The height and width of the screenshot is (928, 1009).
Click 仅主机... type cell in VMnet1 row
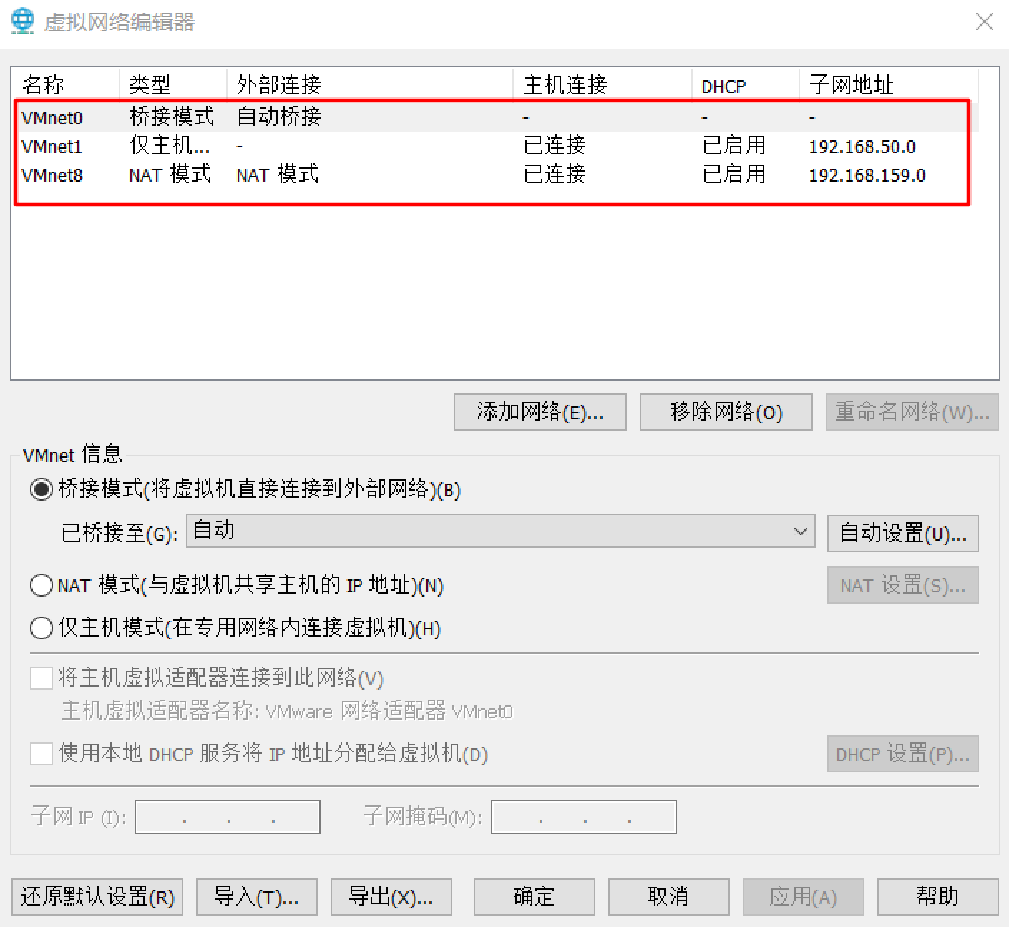click(x=169, y=145)
